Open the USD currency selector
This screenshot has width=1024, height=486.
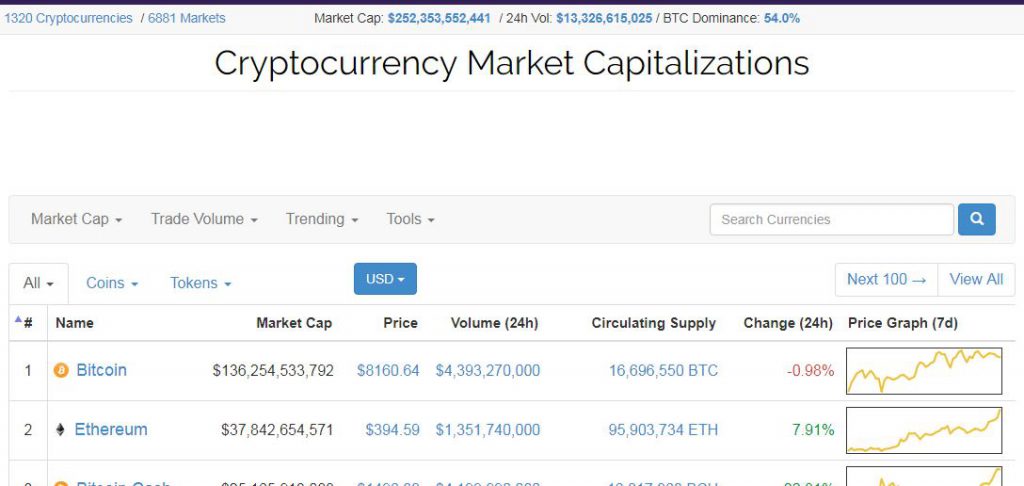click(385, 279)
